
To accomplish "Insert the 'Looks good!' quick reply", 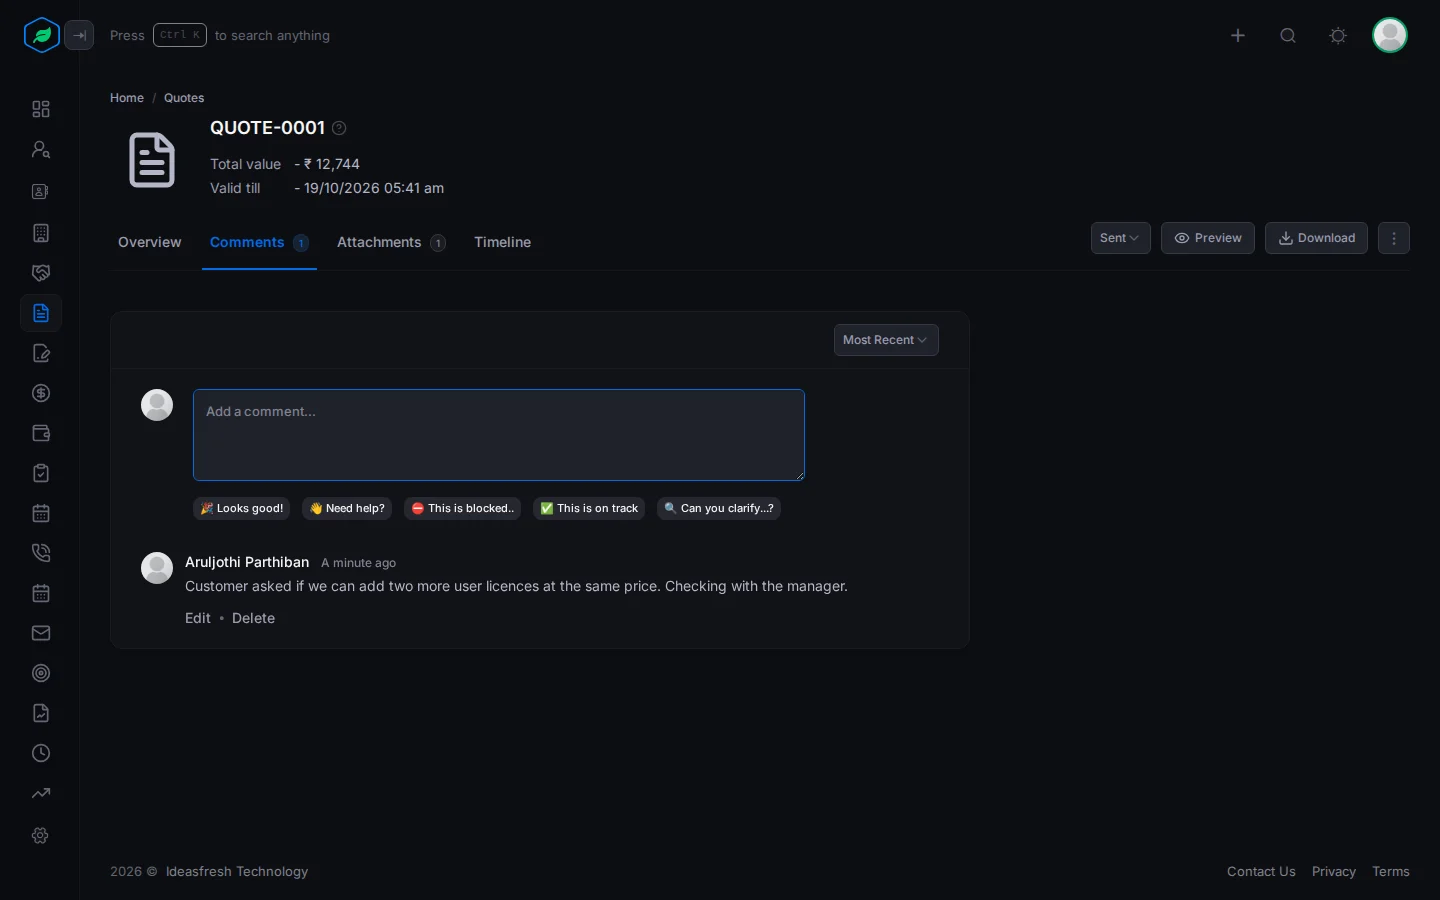I will pyautogui.click(x=242, y=508).
